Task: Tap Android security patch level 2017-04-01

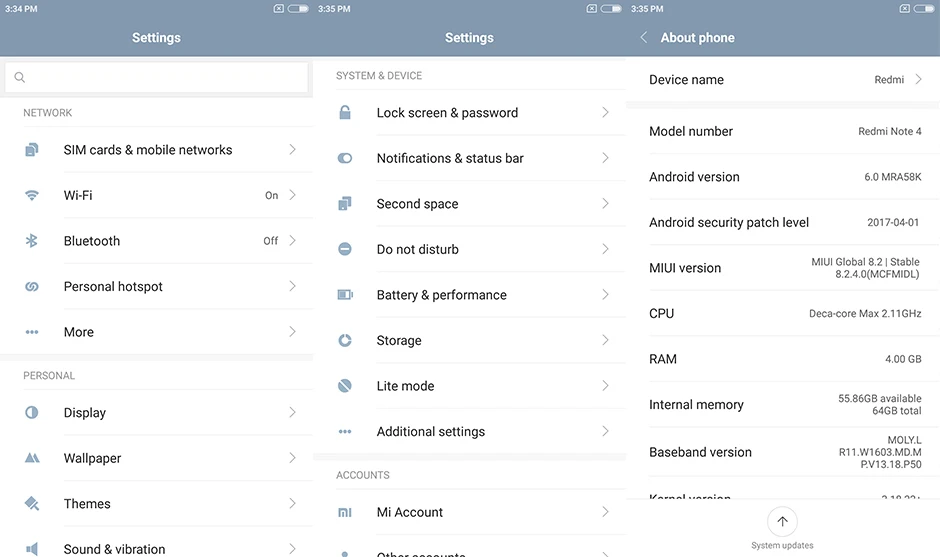Action: pyautogui.click(x=893, y=222)
